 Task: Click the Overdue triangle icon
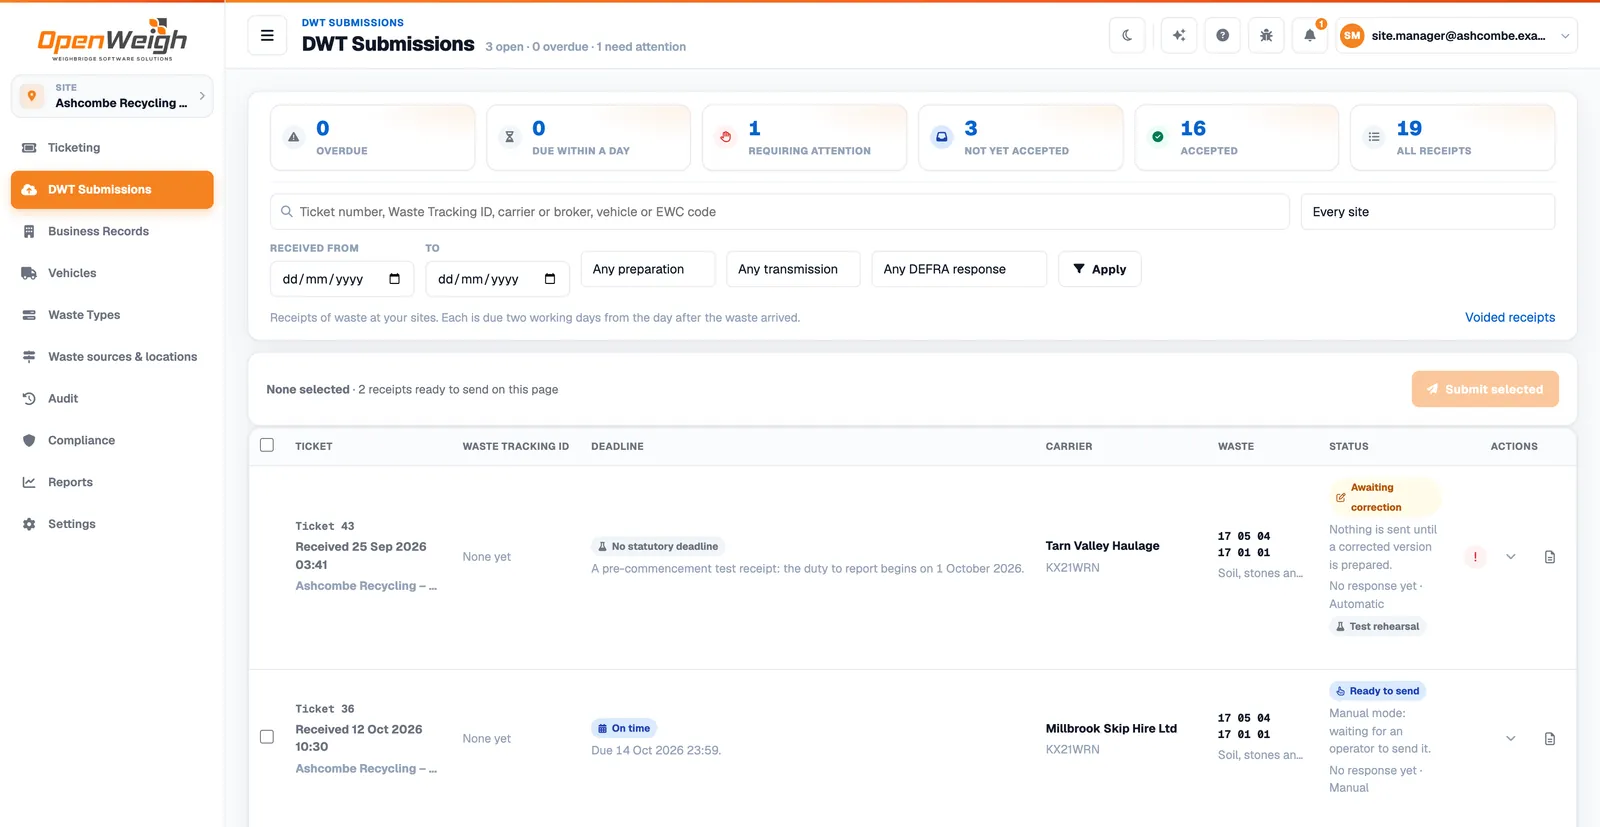[x=293, y=137]
